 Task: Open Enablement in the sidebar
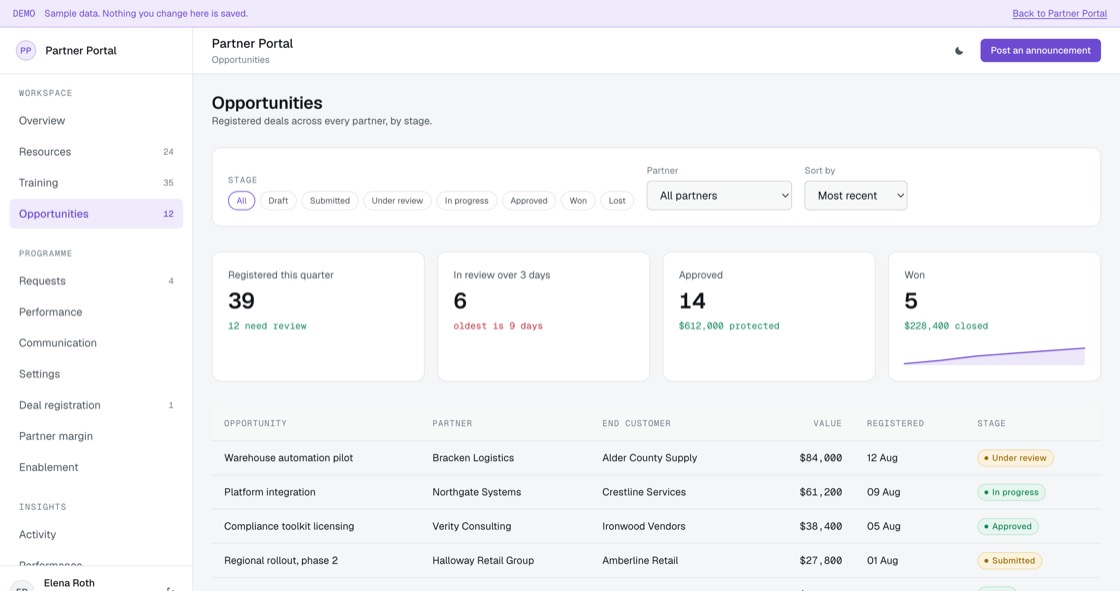[96, 467]
